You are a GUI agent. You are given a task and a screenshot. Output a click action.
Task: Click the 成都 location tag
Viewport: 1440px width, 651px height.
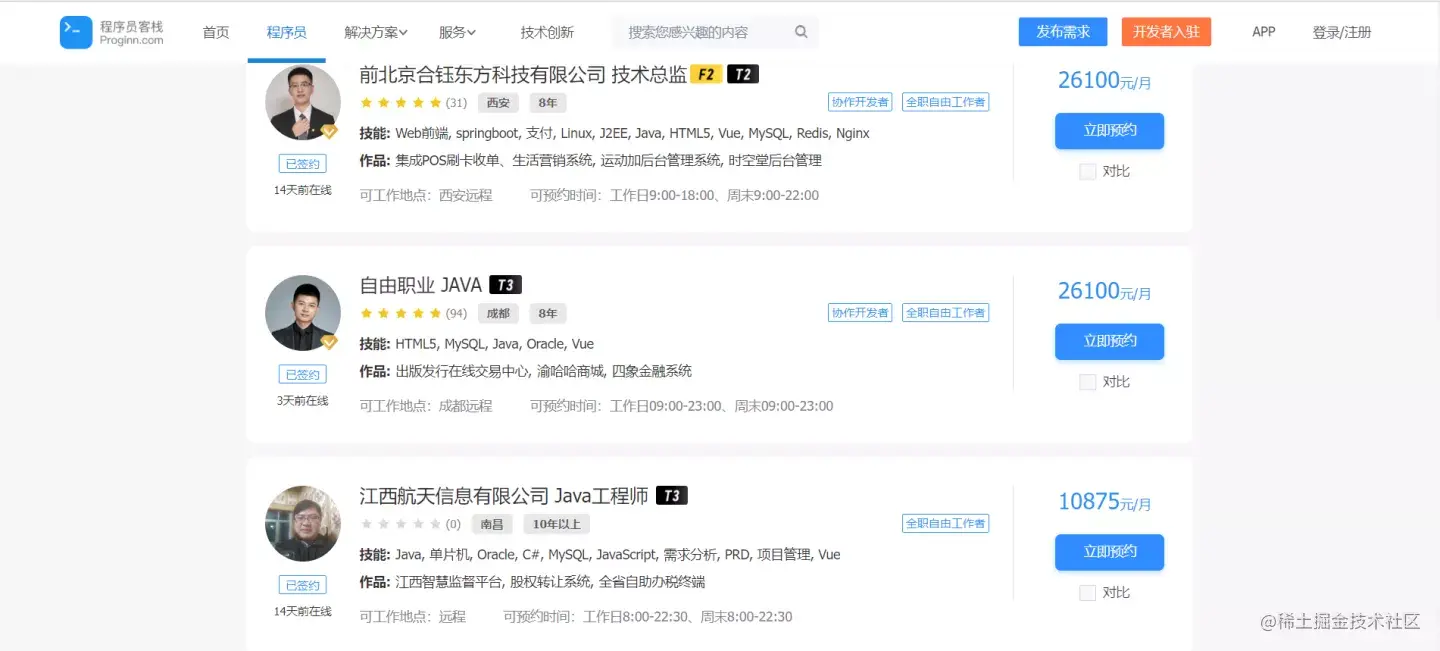pos(498,313)
